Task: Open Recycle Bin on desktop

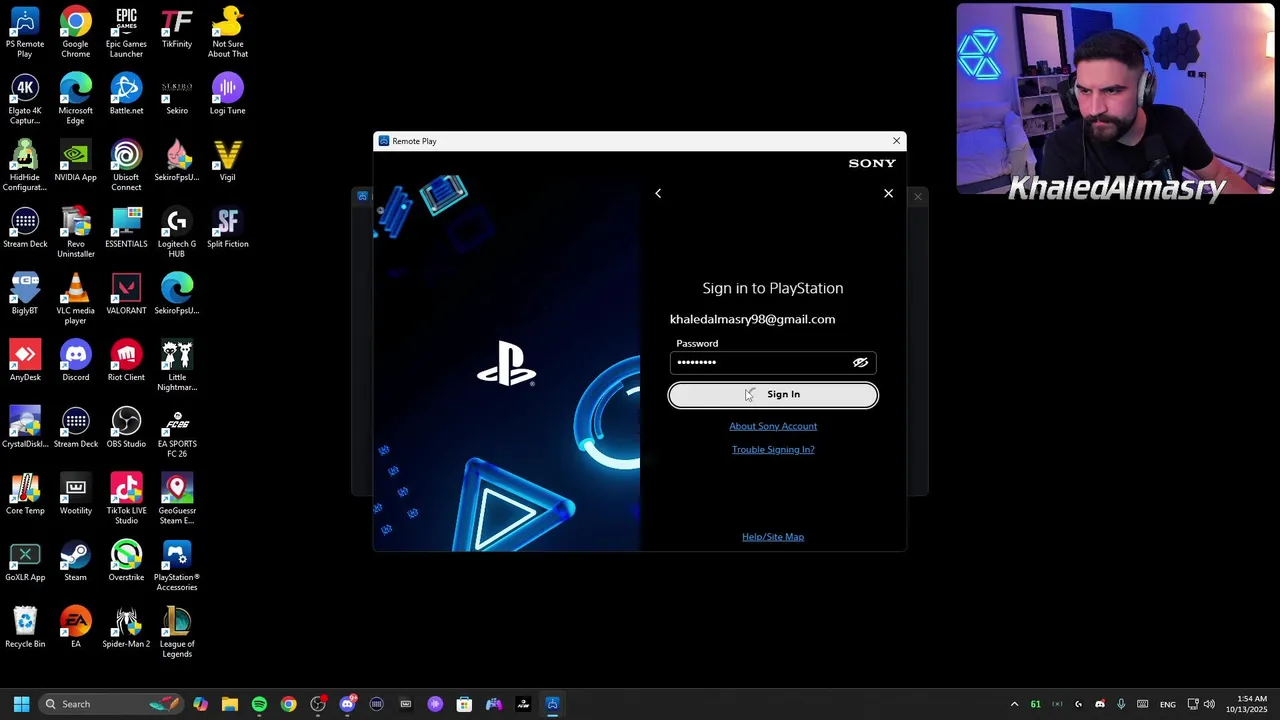Action: tap(25, 628)
